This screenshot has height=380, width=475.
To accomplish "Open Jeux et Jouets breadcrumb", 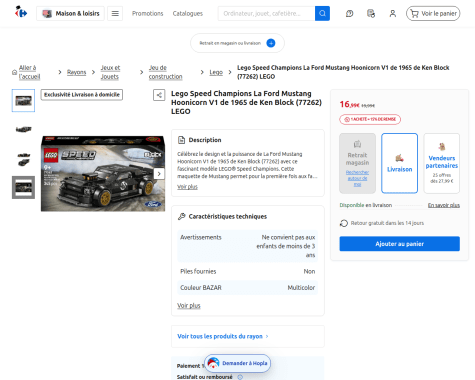I will [x=110, y=72].
